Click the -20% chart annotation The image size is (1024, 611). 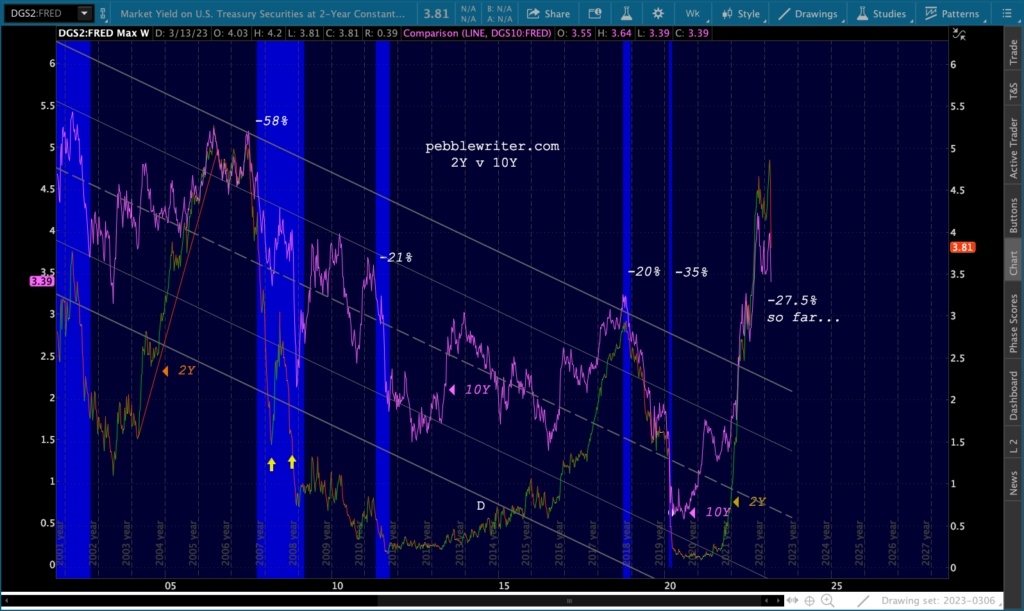tap(644, 272)
